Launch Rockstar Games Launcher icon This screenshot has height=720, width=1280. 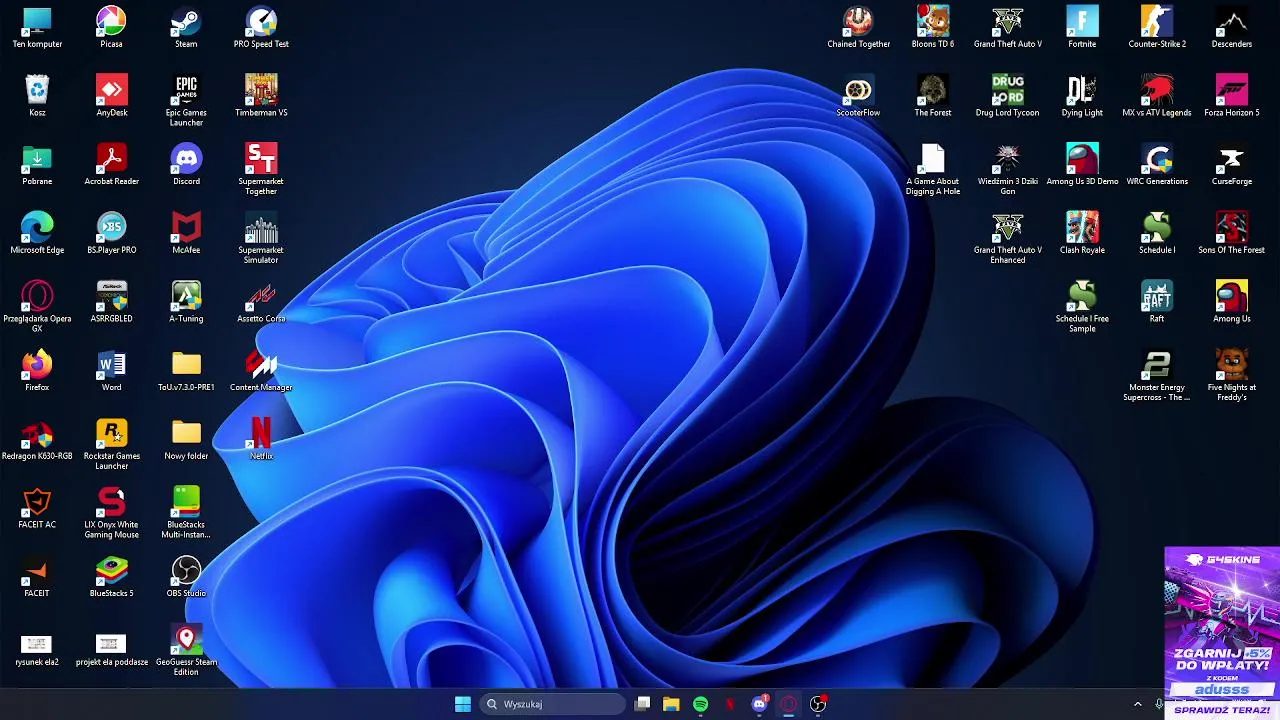tap(111, 445)
